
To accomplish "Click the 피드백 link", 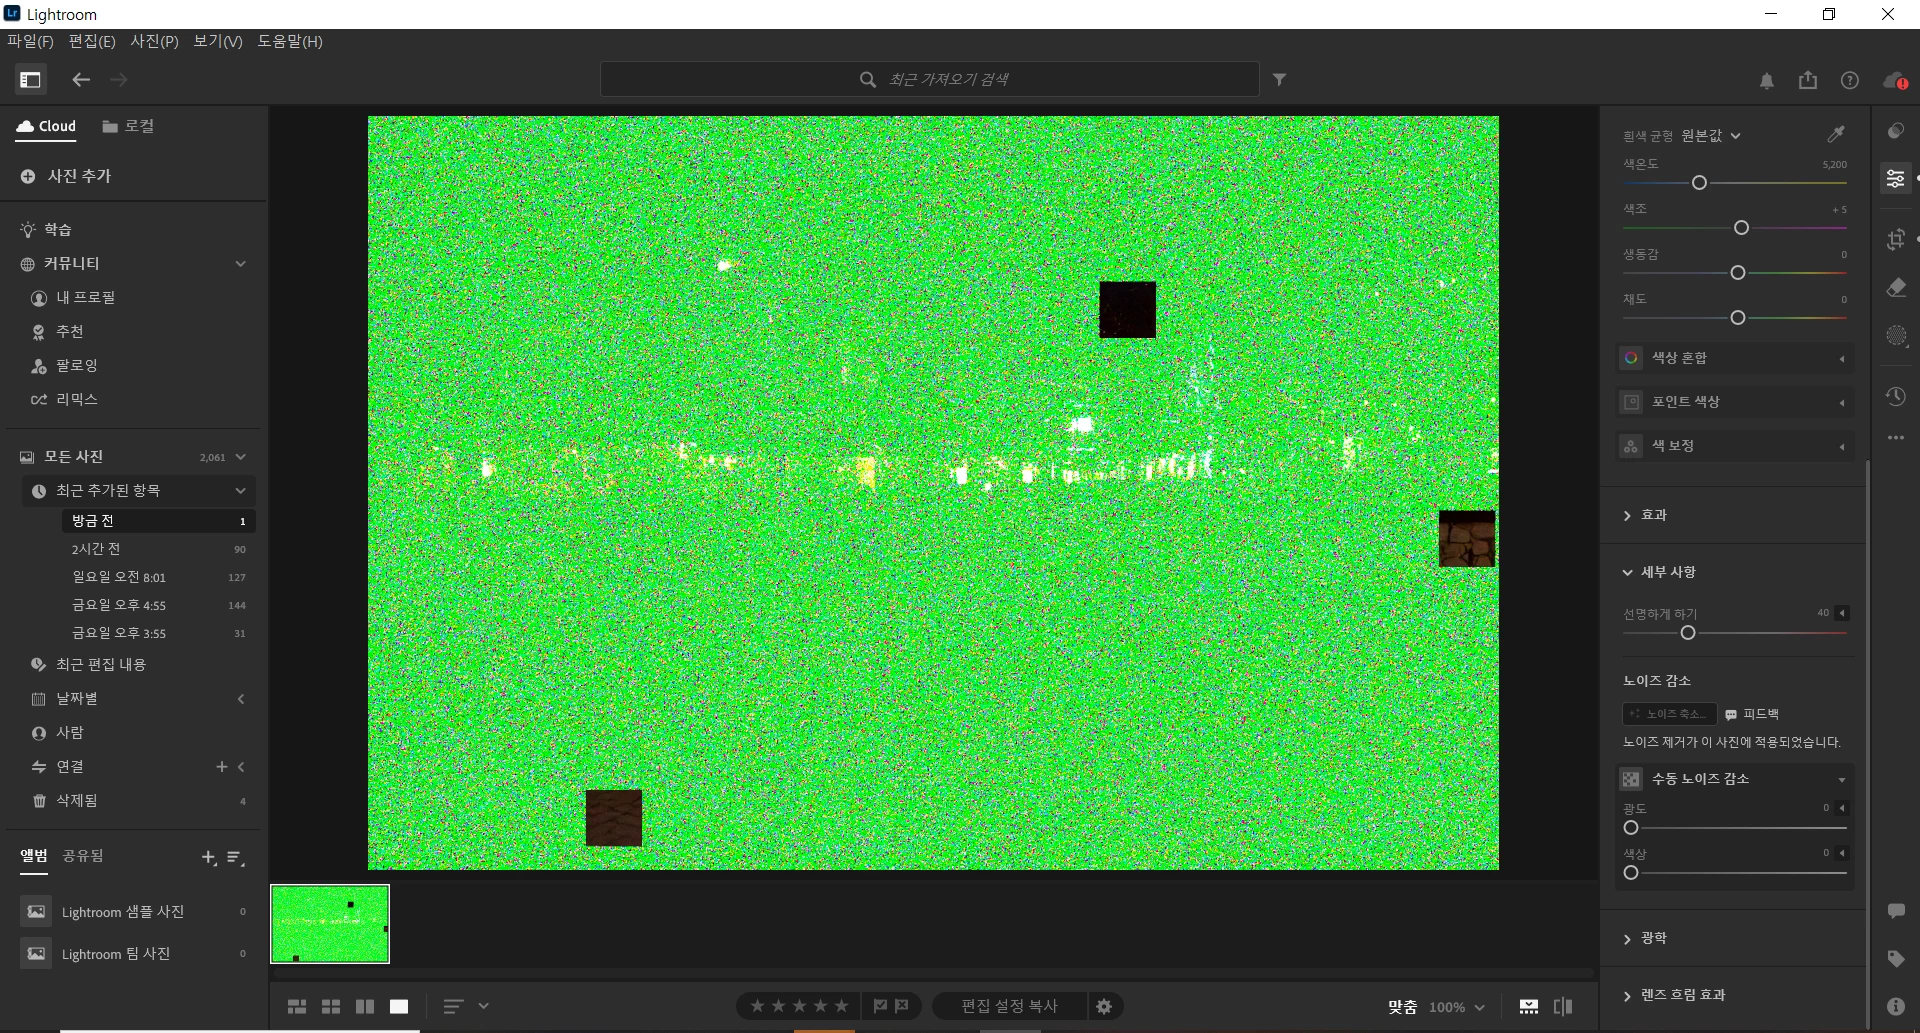I will (1752, 714).
